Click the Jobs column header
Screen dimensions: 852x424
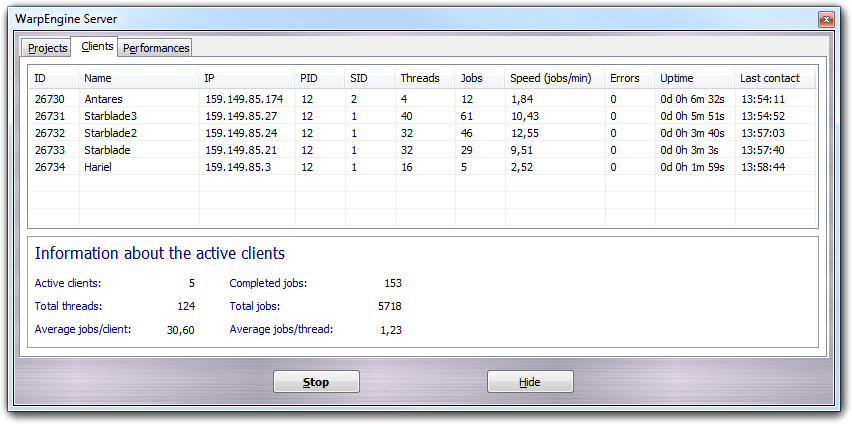479,78
